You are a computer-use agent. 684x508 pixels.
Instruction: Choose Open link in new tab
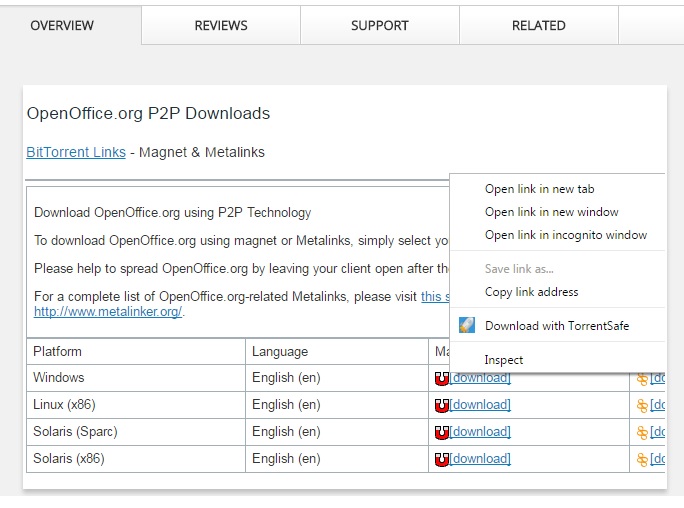pos(557,189)
